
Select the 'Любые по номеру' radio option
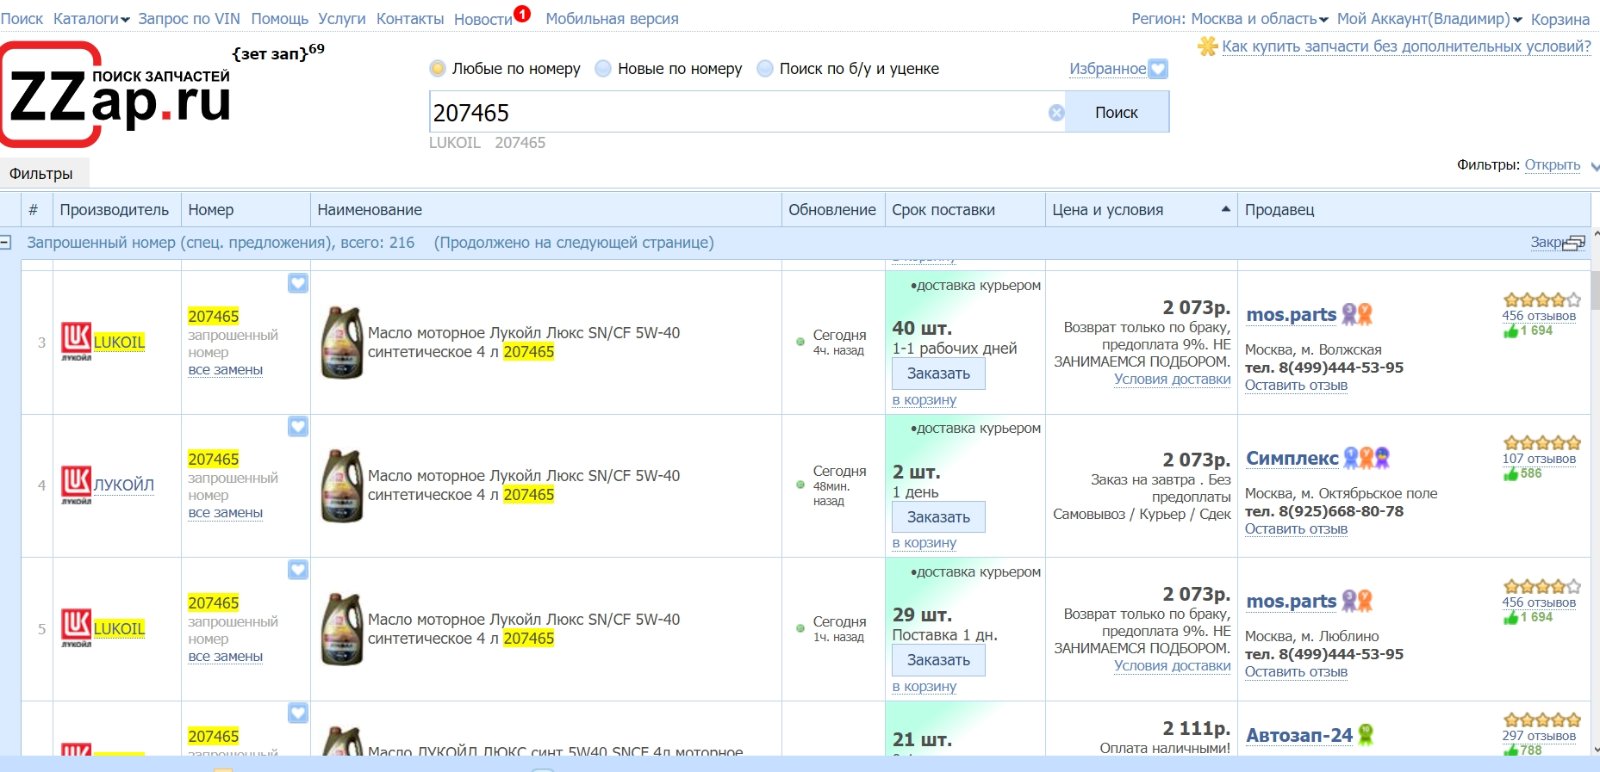tap(437, 69)
